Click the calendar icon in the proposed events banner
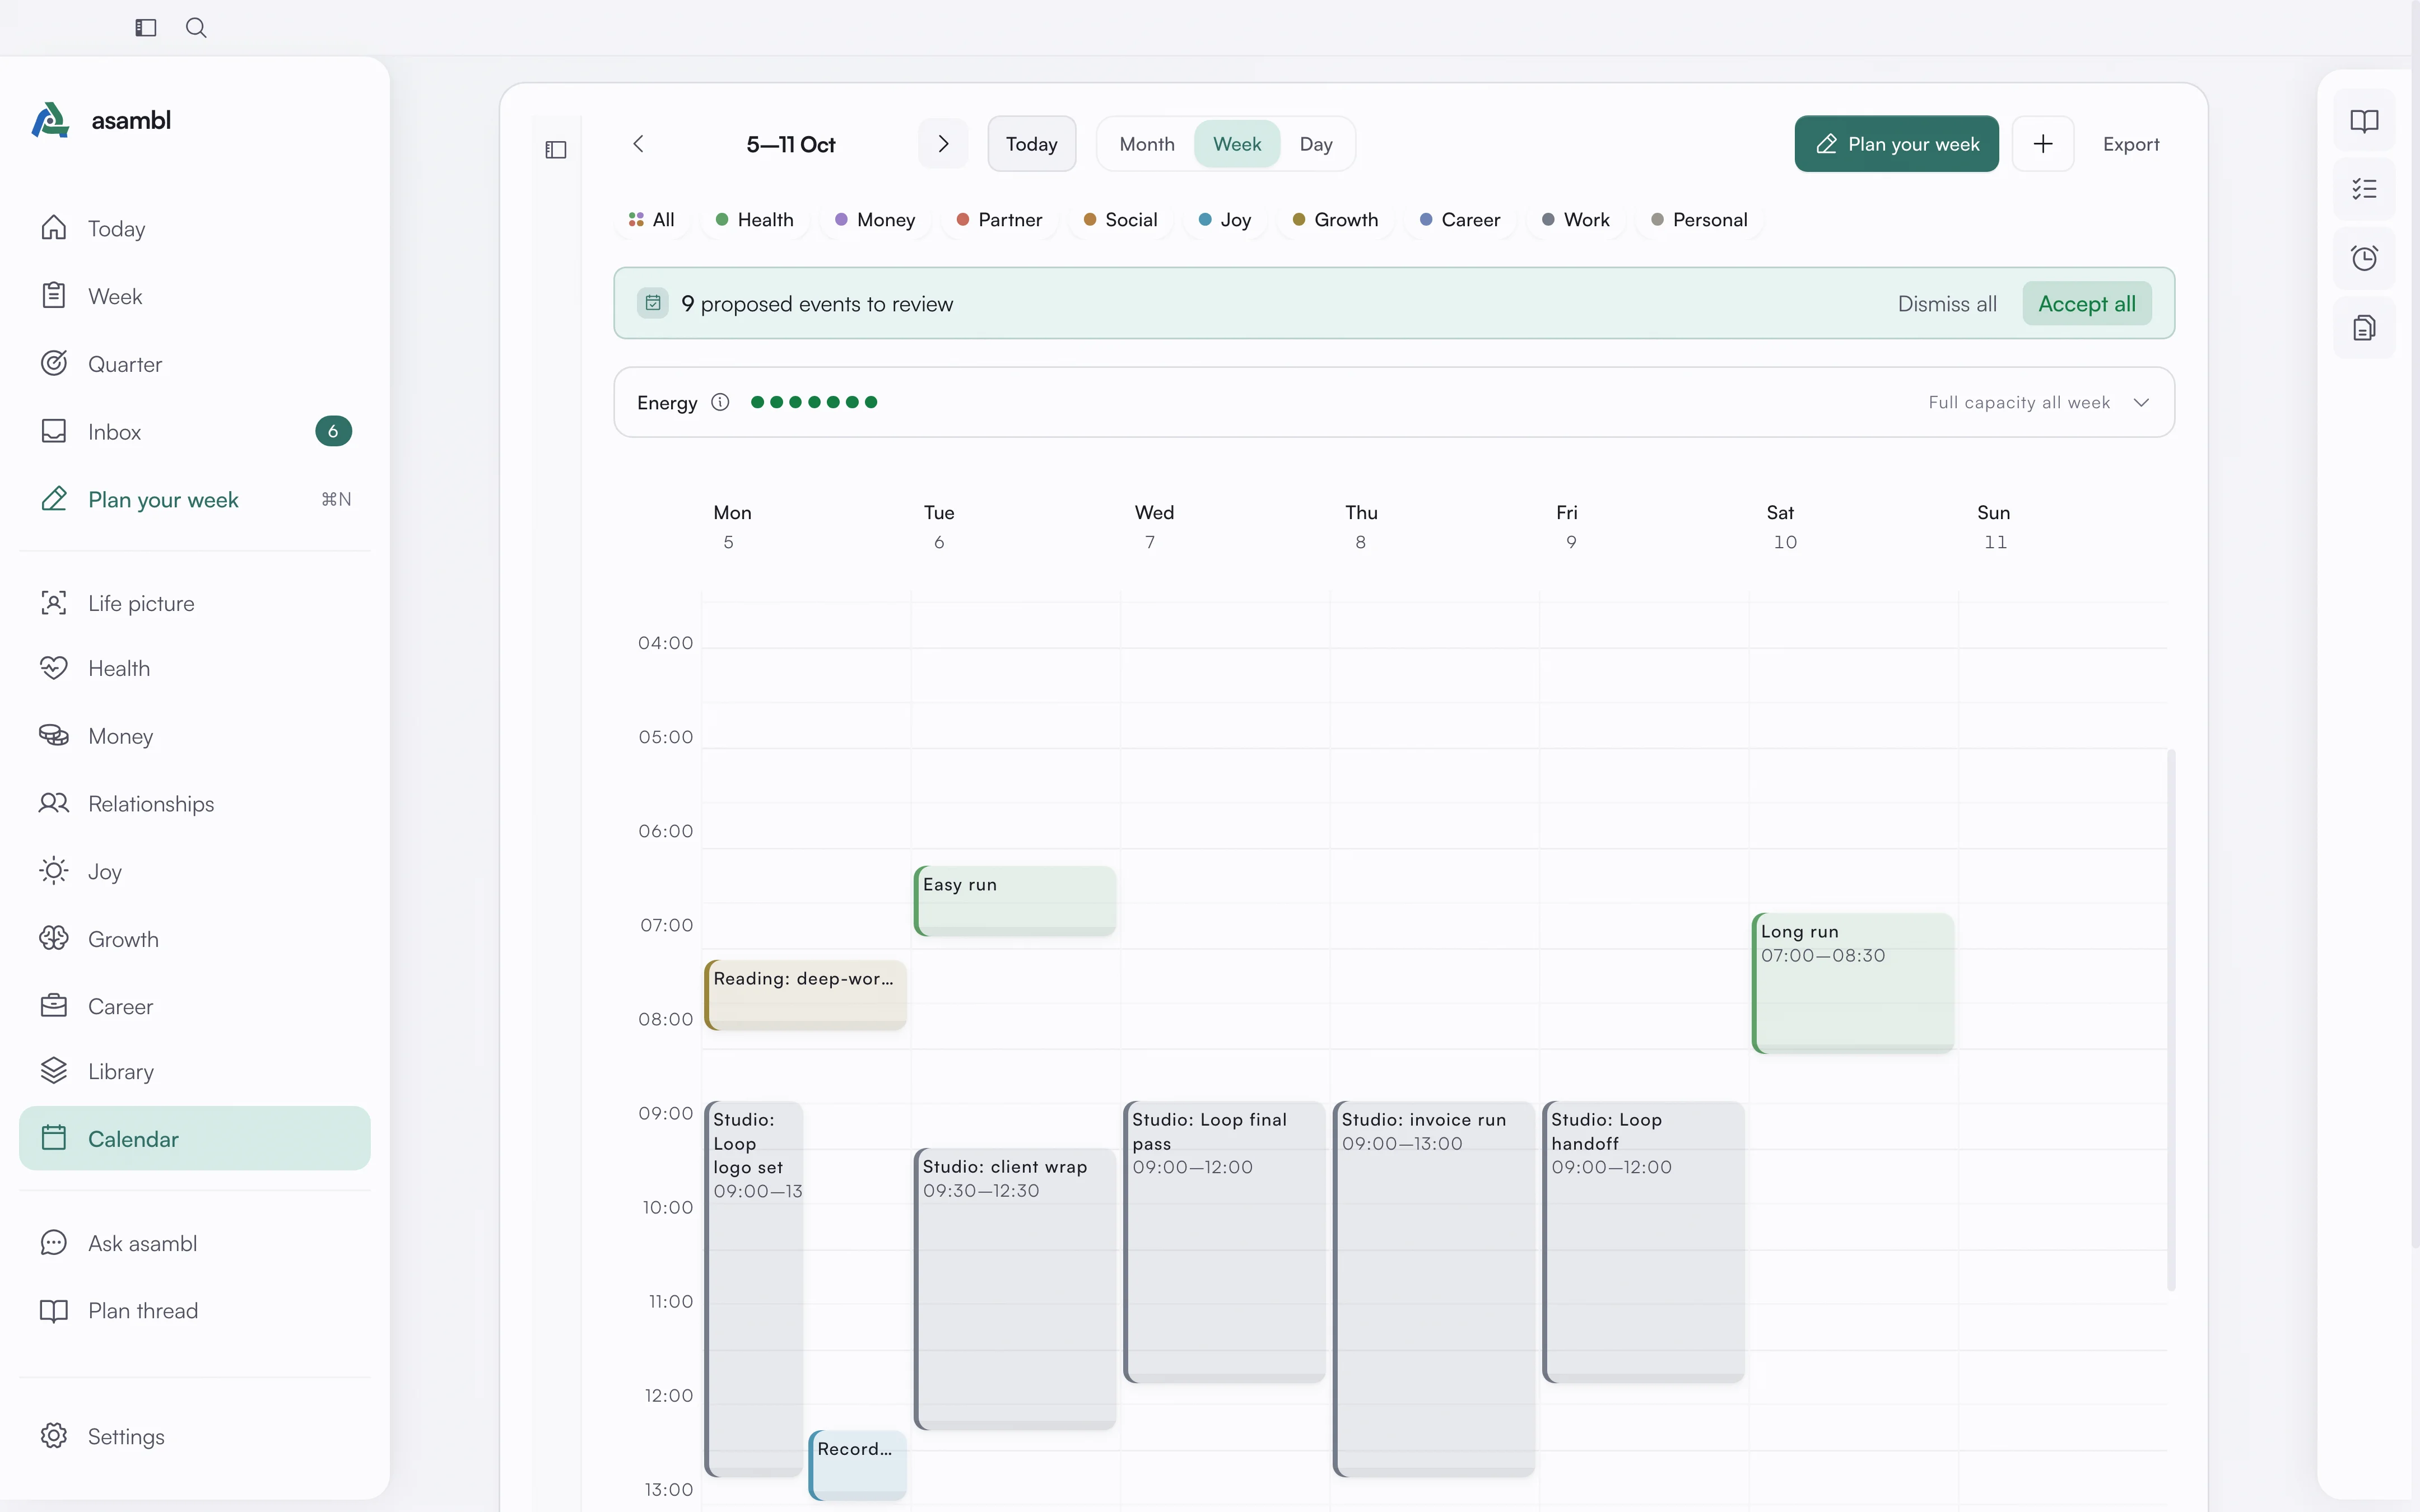Screen dimensions: 2420x1512 click(653, 303)
